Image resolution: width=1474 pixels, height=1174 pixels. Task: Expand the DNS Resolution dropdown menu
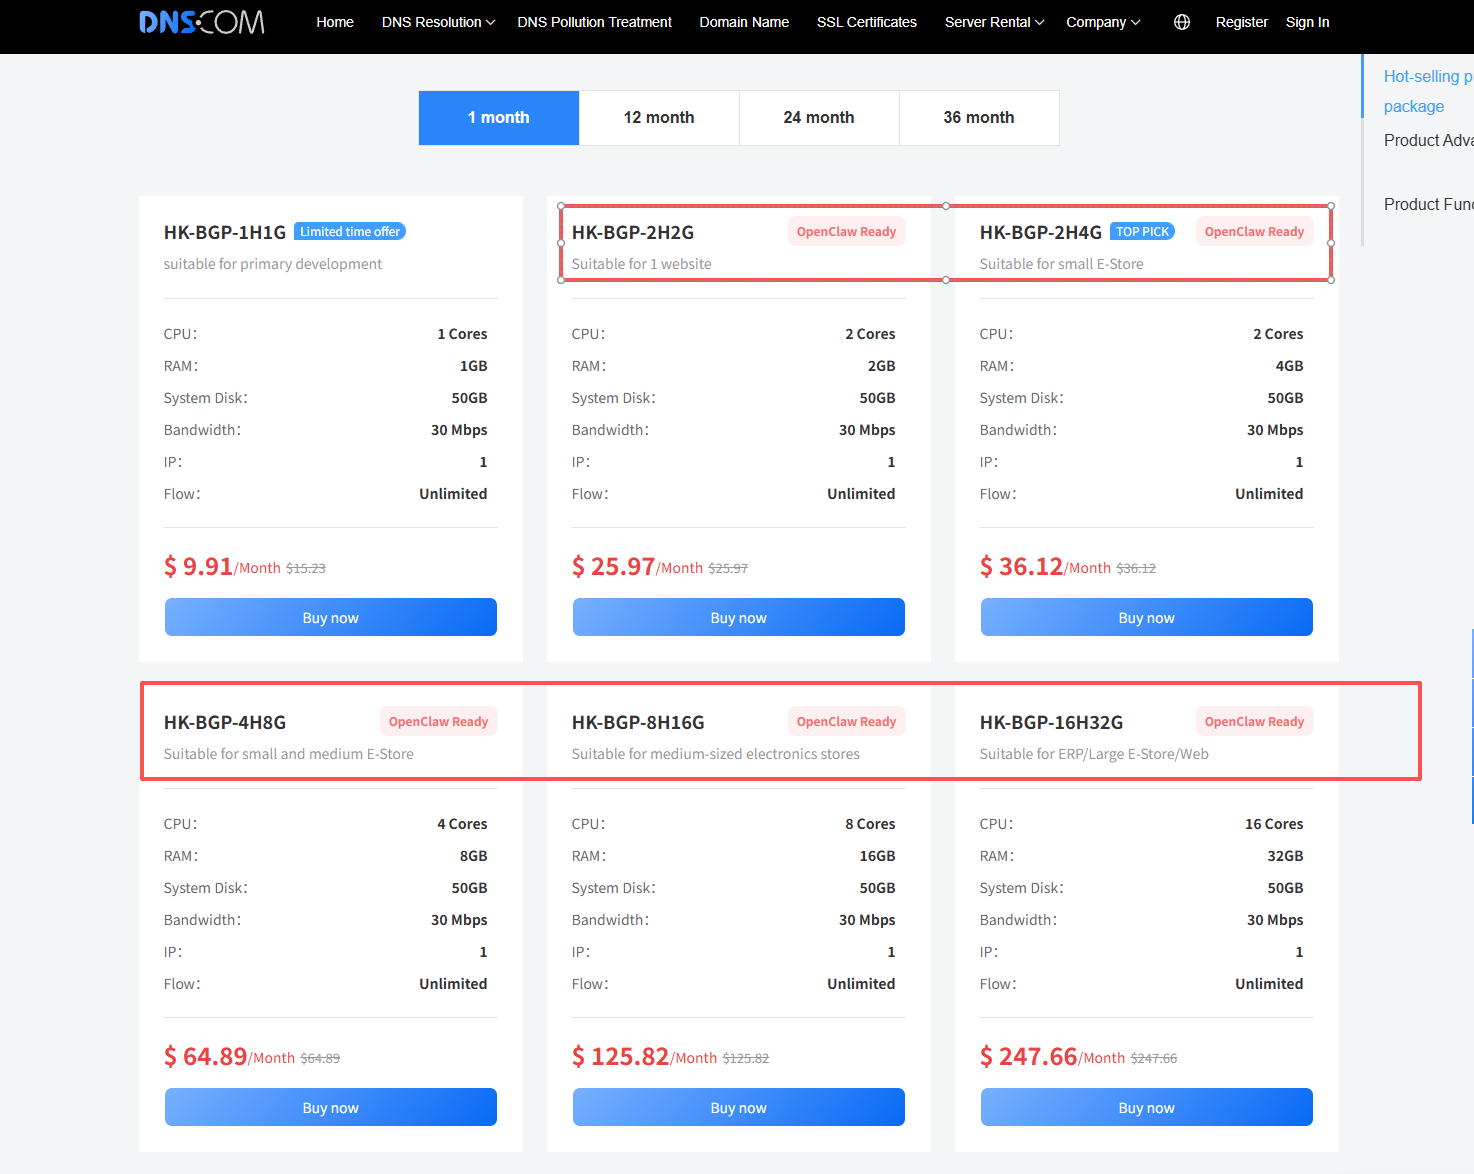click(x=438, y=22)
